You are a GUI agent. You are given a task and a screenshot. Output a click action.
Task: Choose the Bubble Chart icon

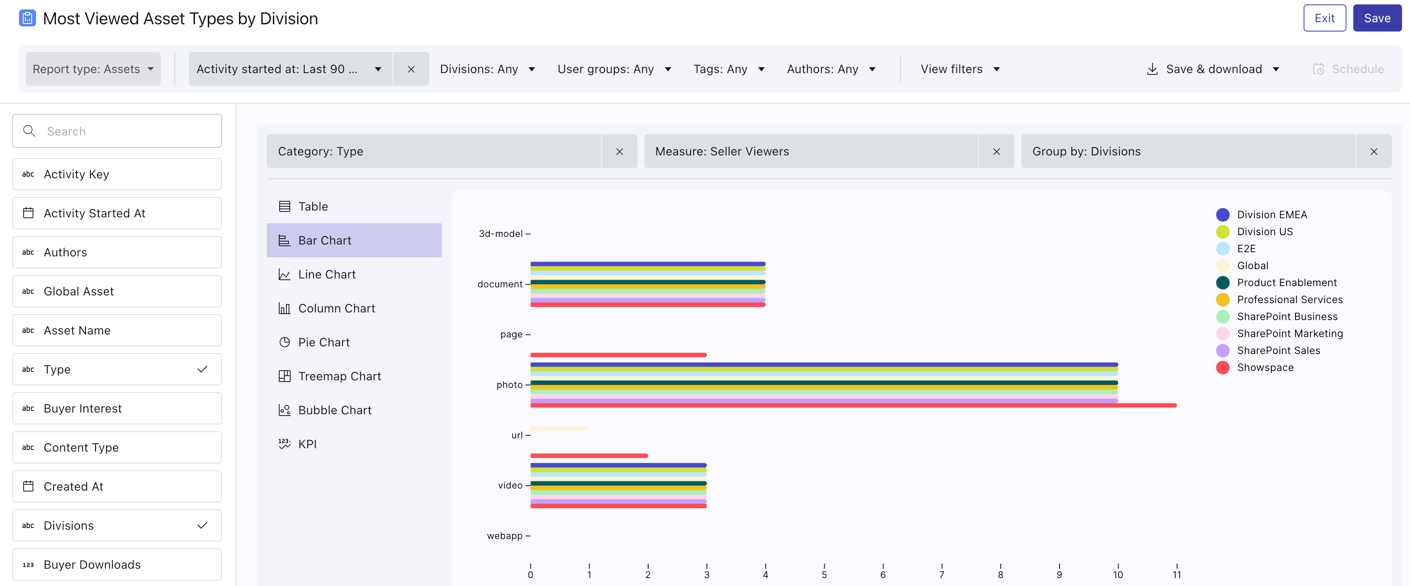[285, 410]
